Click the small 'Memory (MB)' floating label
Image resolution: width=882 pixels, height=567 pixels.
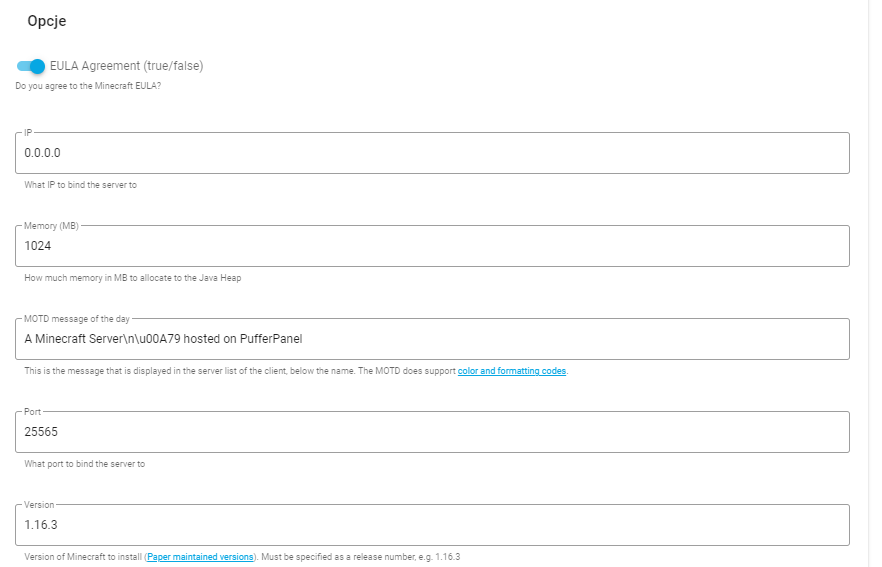pos(51,226)
